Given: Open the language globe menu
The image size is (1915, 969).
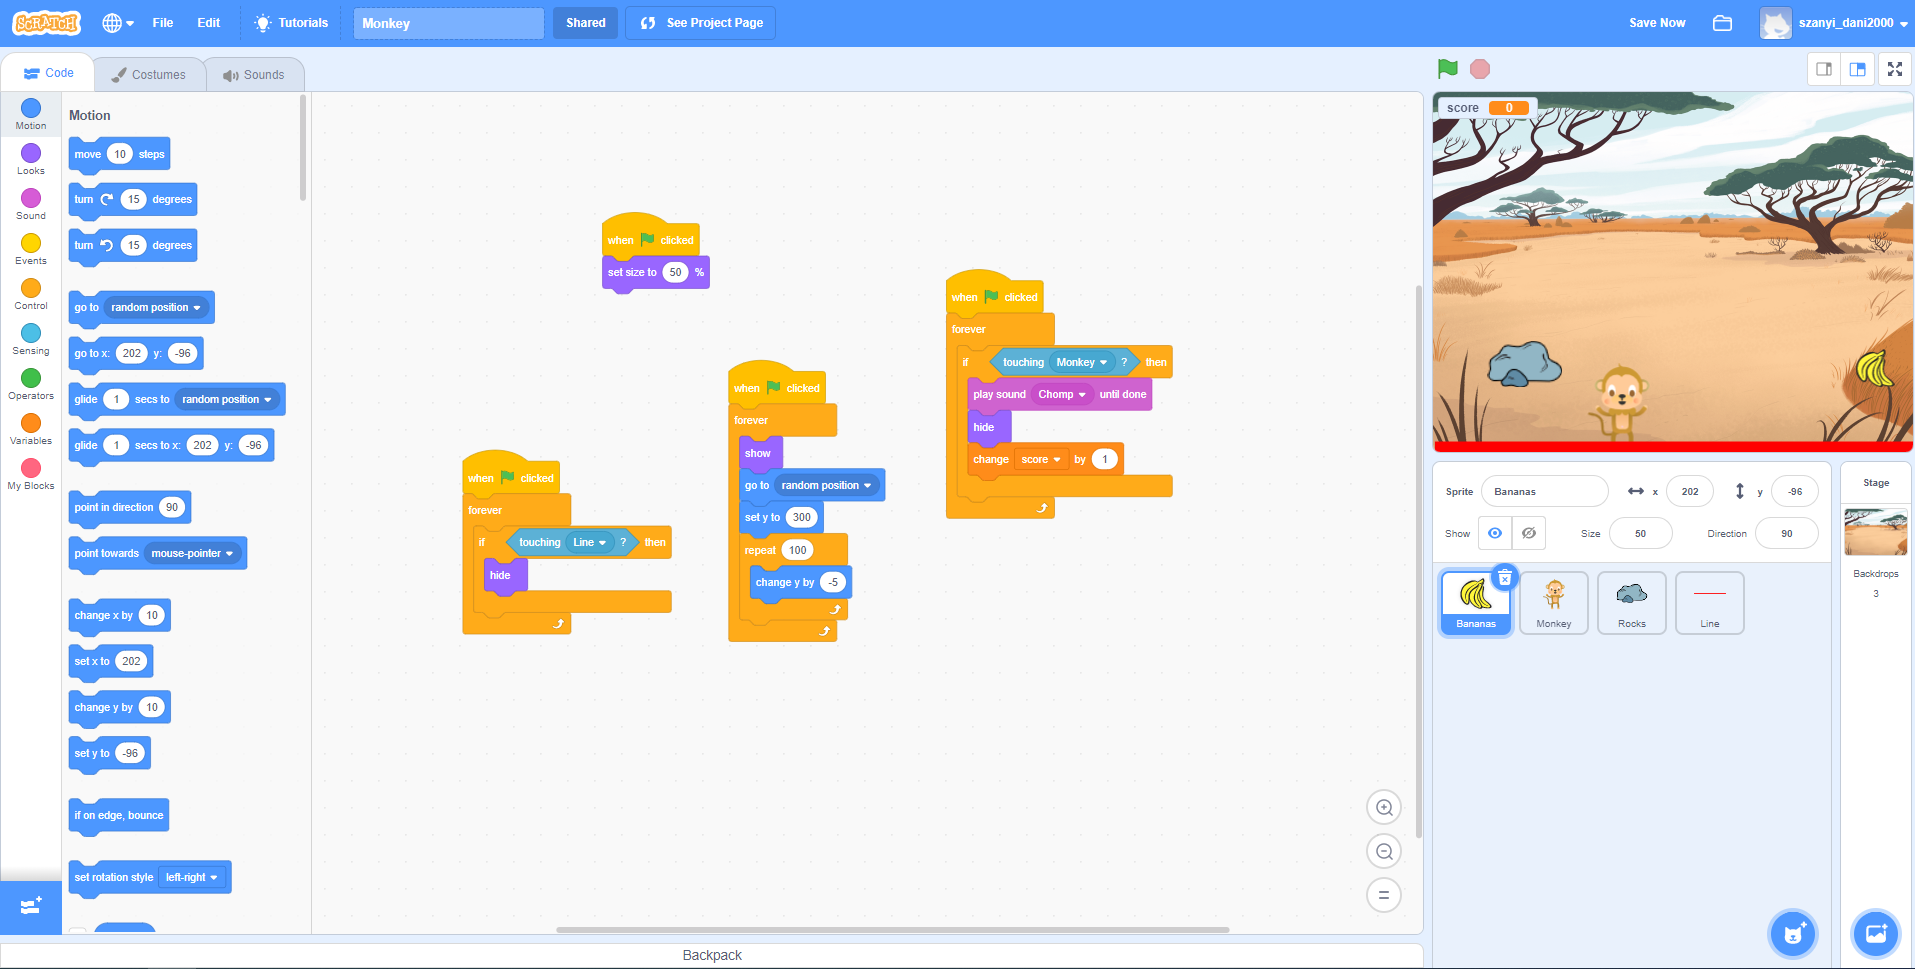Looking at the screenshot, I should 118,22.
